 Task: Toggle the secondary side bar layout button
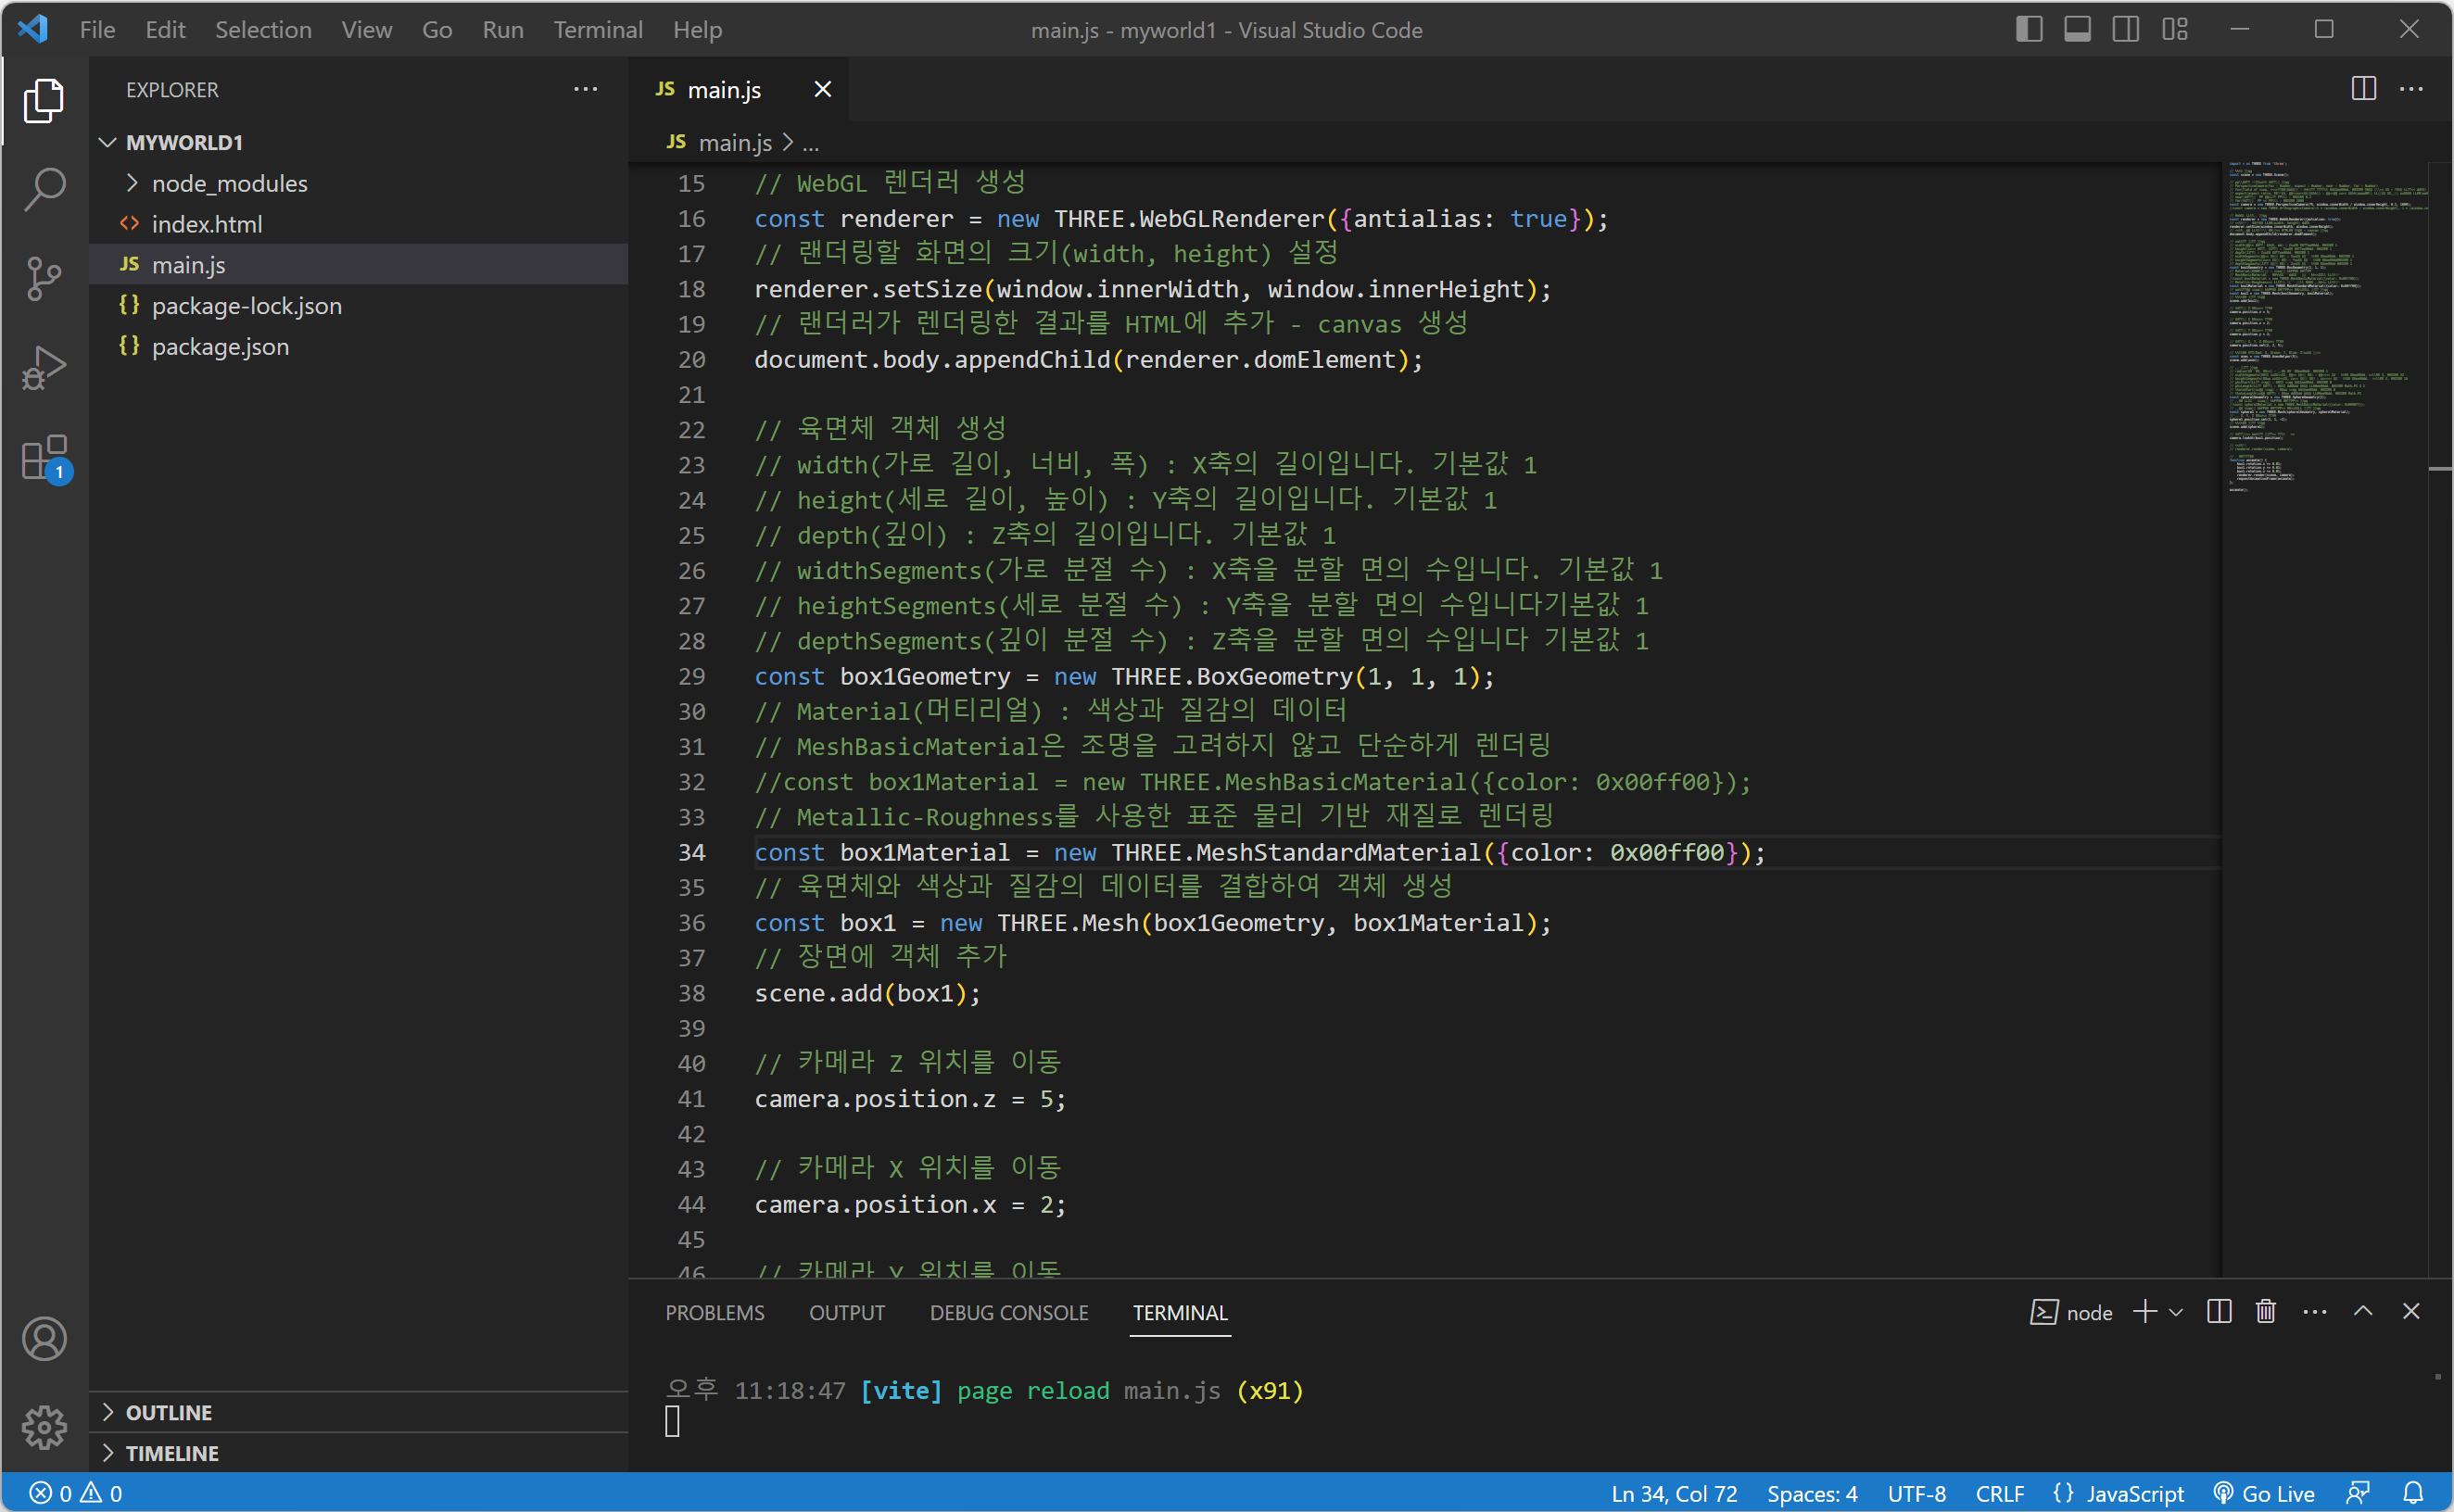(2125, 29)
